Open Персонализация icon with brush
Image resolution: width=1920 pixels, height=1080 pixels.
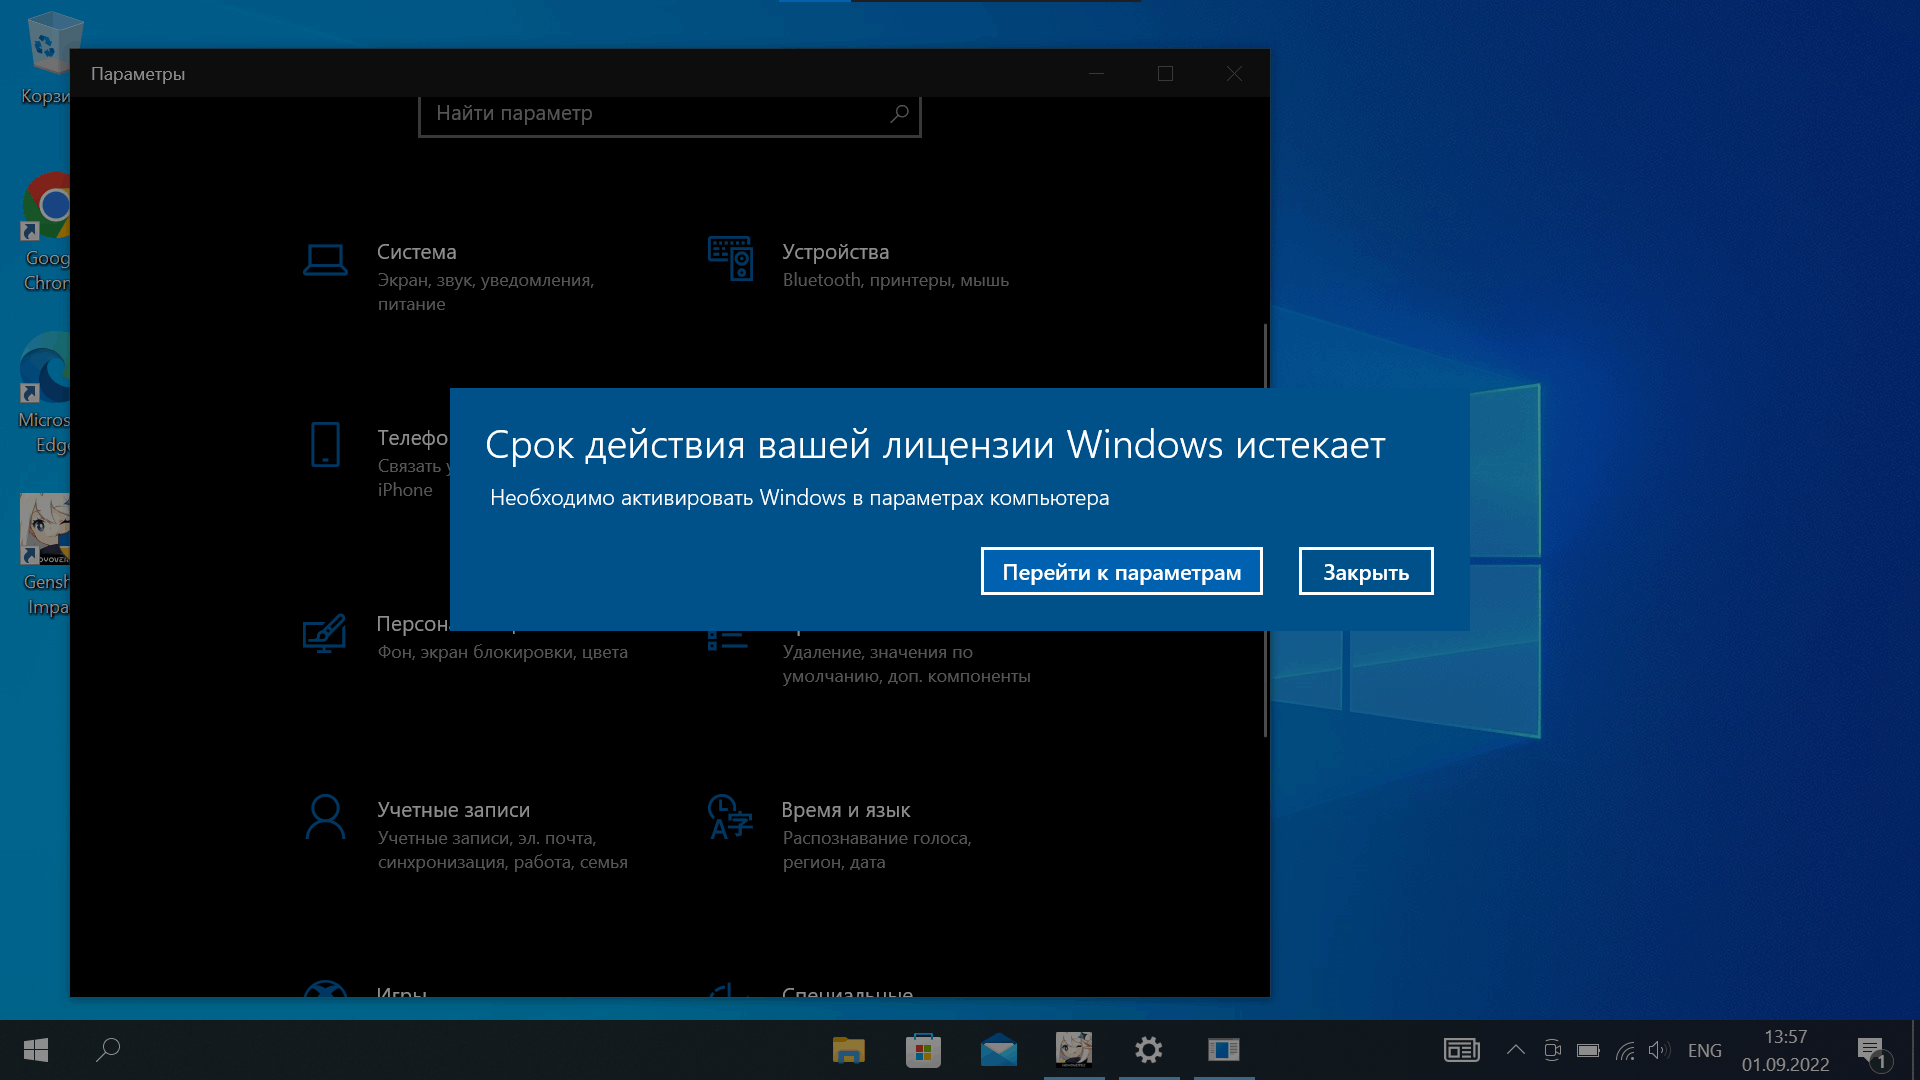[x=324, y=634]
